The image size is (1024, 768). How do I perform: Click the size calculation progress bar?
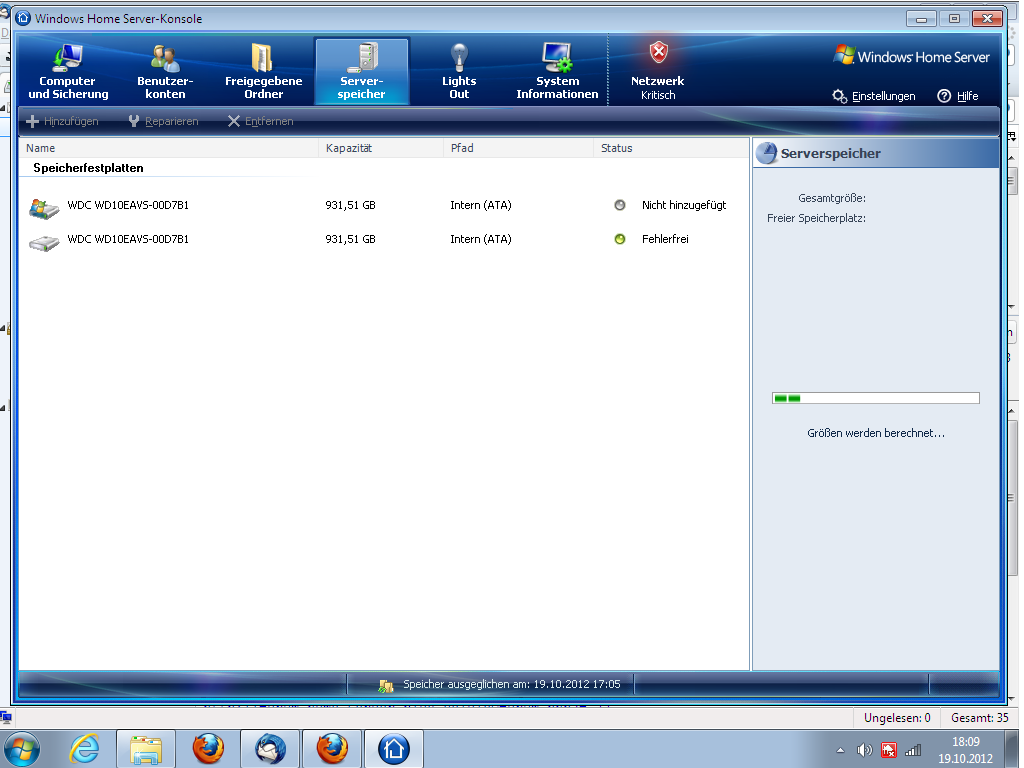[875, 398]
